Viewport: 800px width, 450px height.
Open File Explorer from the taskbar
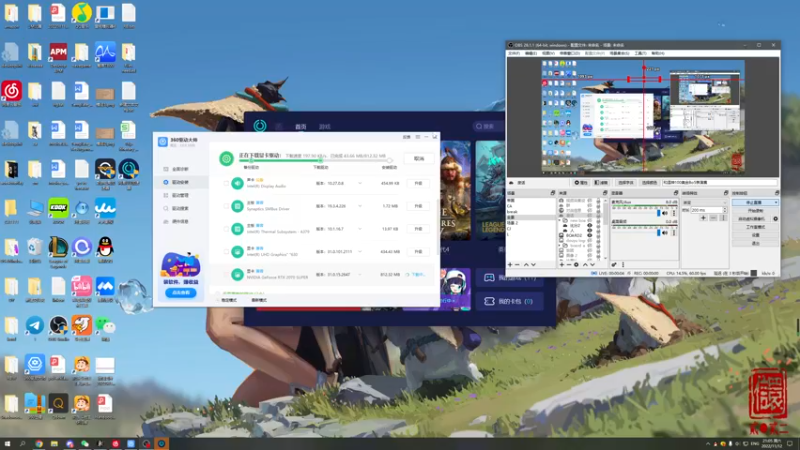54,444
